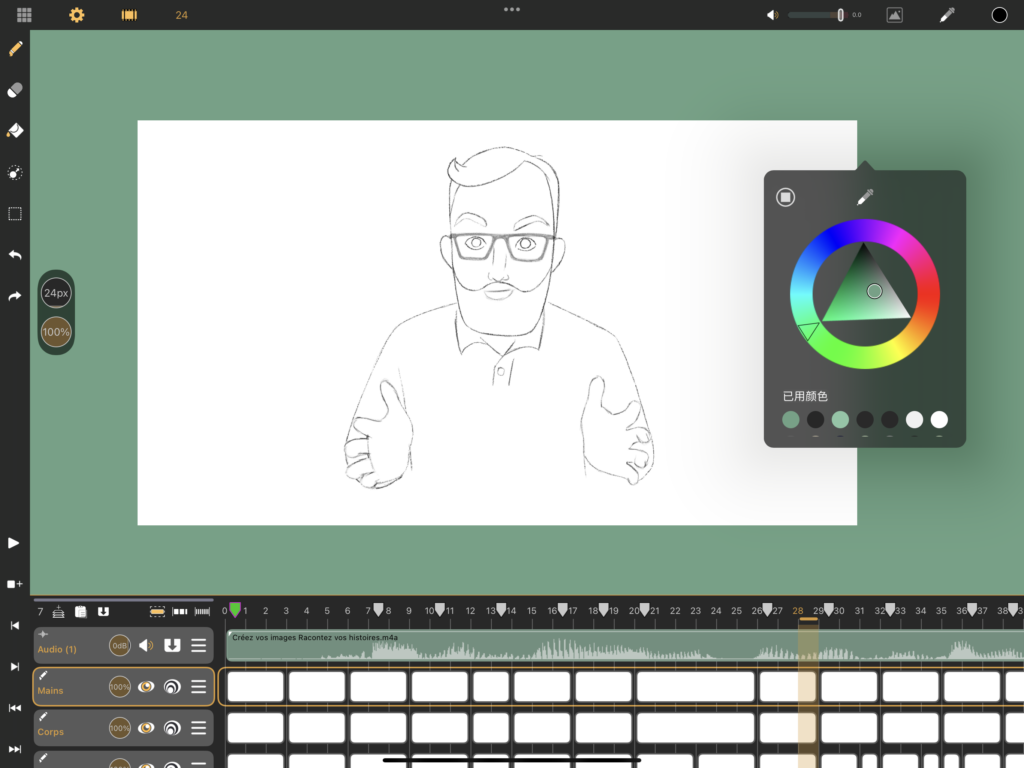The width and height of the screenshot is (1024, 768).
Task: Go to the previous keyframe with the double arrow
Action: click(x=14, y=707)
